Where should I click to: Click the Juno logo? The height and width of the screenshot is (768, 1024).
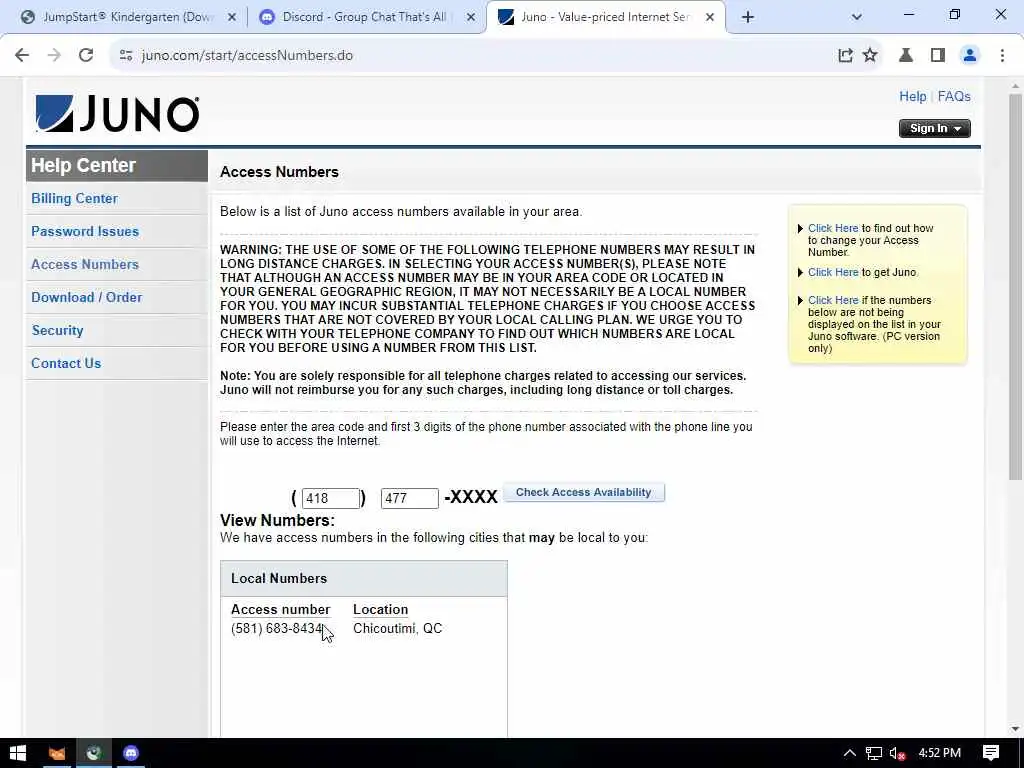click(118, 114)
